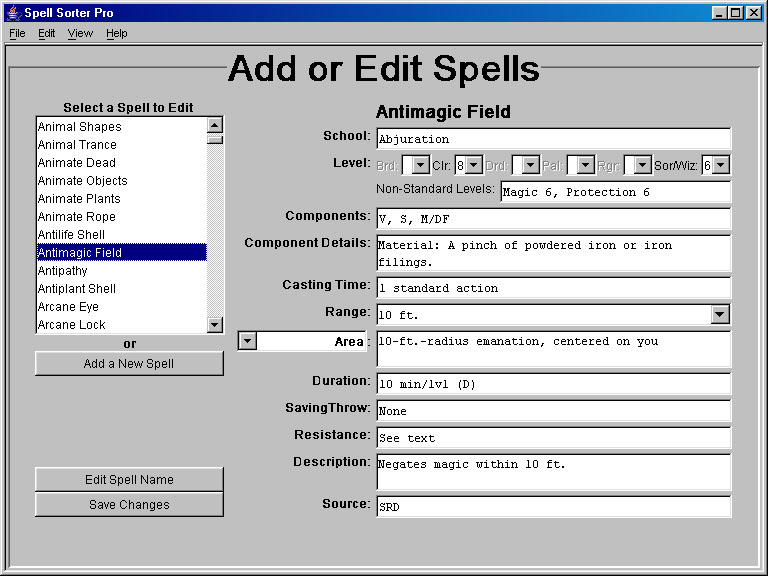Image resolution: width=768 pixels, height=576 pixels.
Task: Click the School text field
Action: [553, 139]
